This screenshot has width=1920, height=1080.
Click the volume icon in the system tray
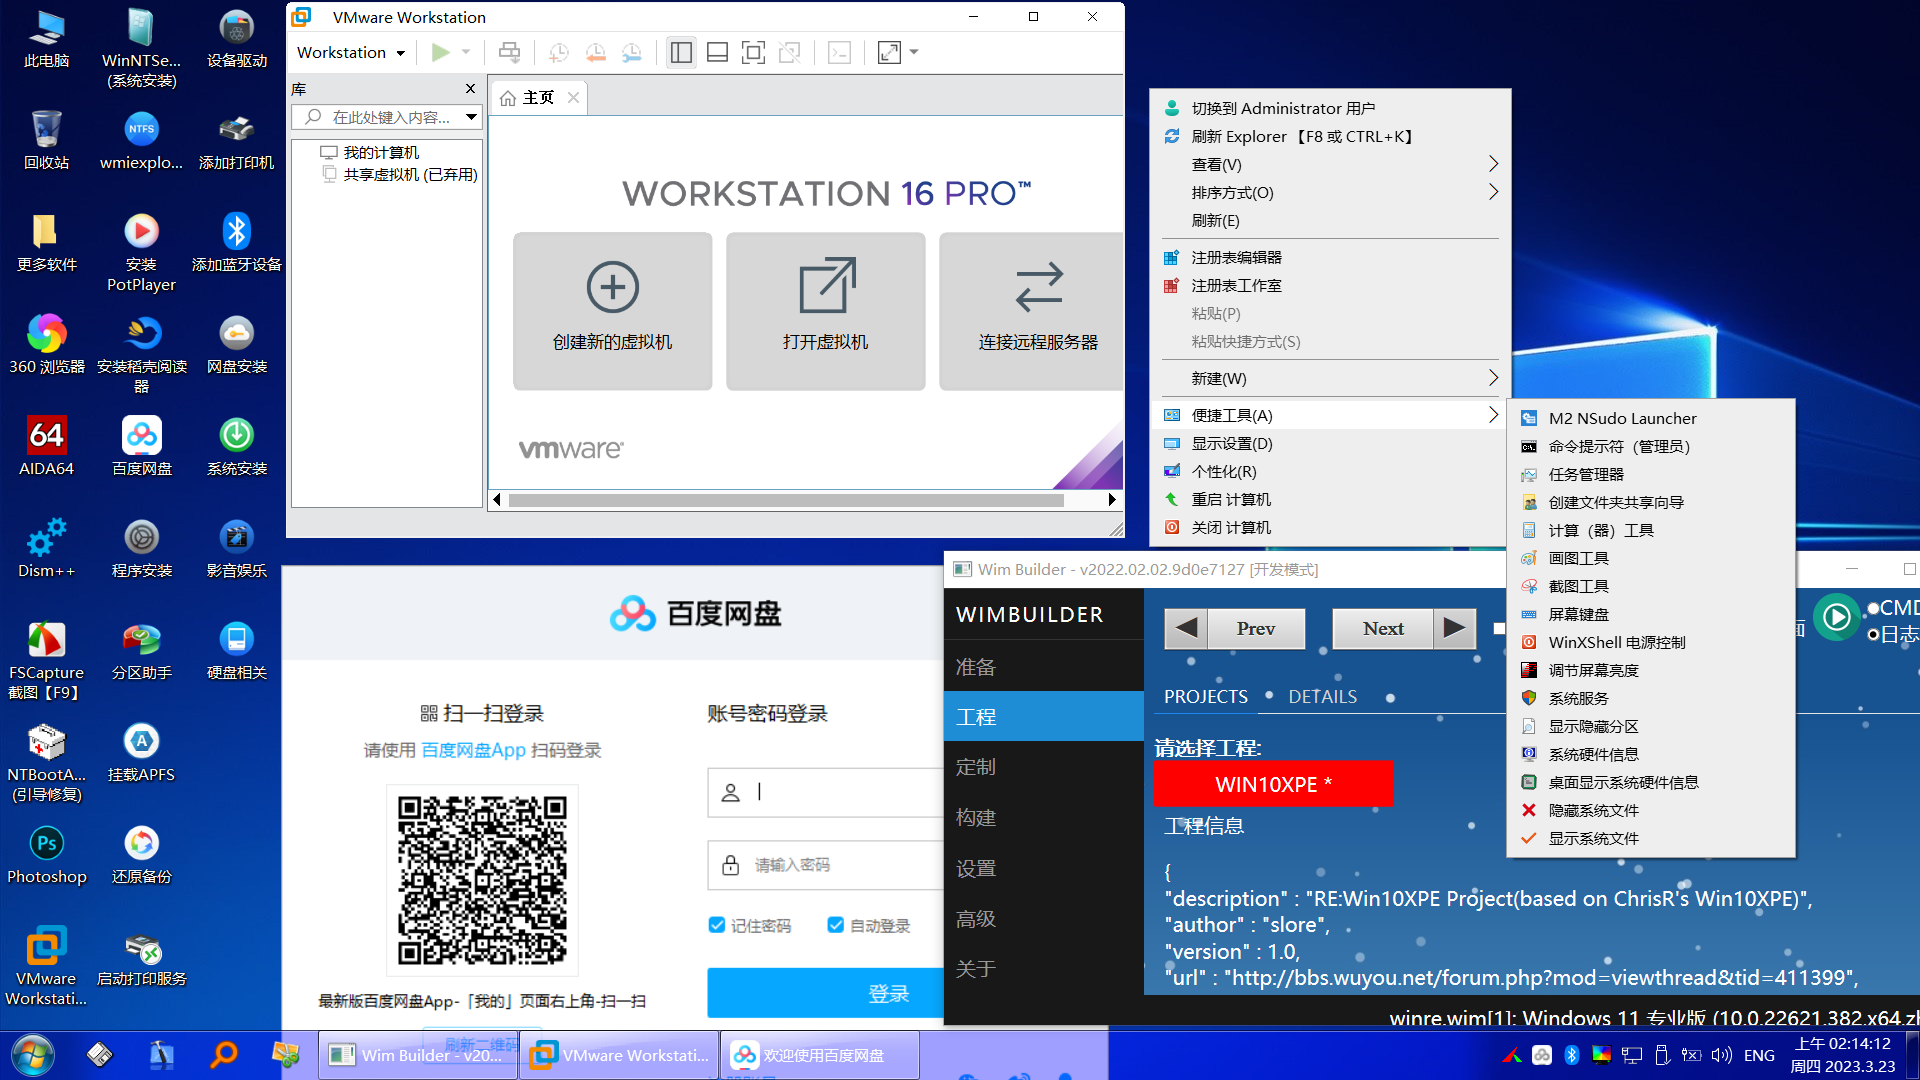click(1721, 1055)
